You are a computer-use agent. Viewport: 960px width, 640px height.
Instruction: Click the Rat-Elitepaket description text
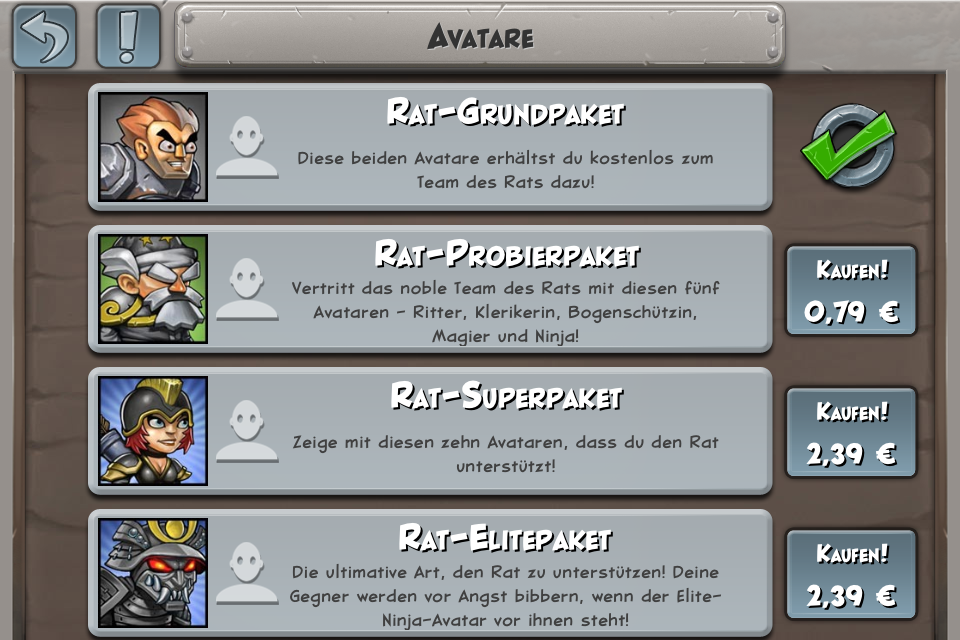click(x=506, y=596)
